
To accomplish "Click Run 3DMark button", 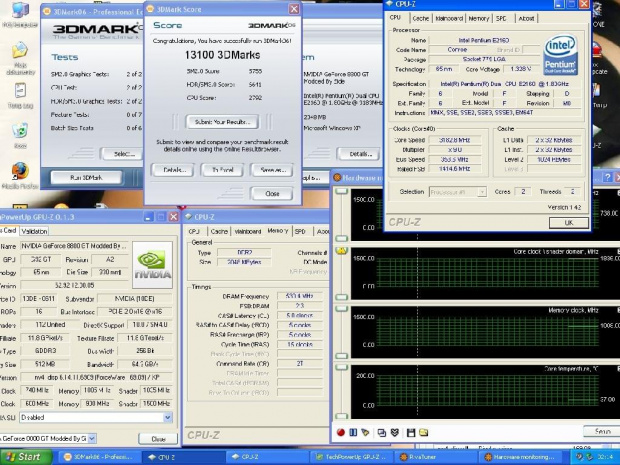I will 86,178.
